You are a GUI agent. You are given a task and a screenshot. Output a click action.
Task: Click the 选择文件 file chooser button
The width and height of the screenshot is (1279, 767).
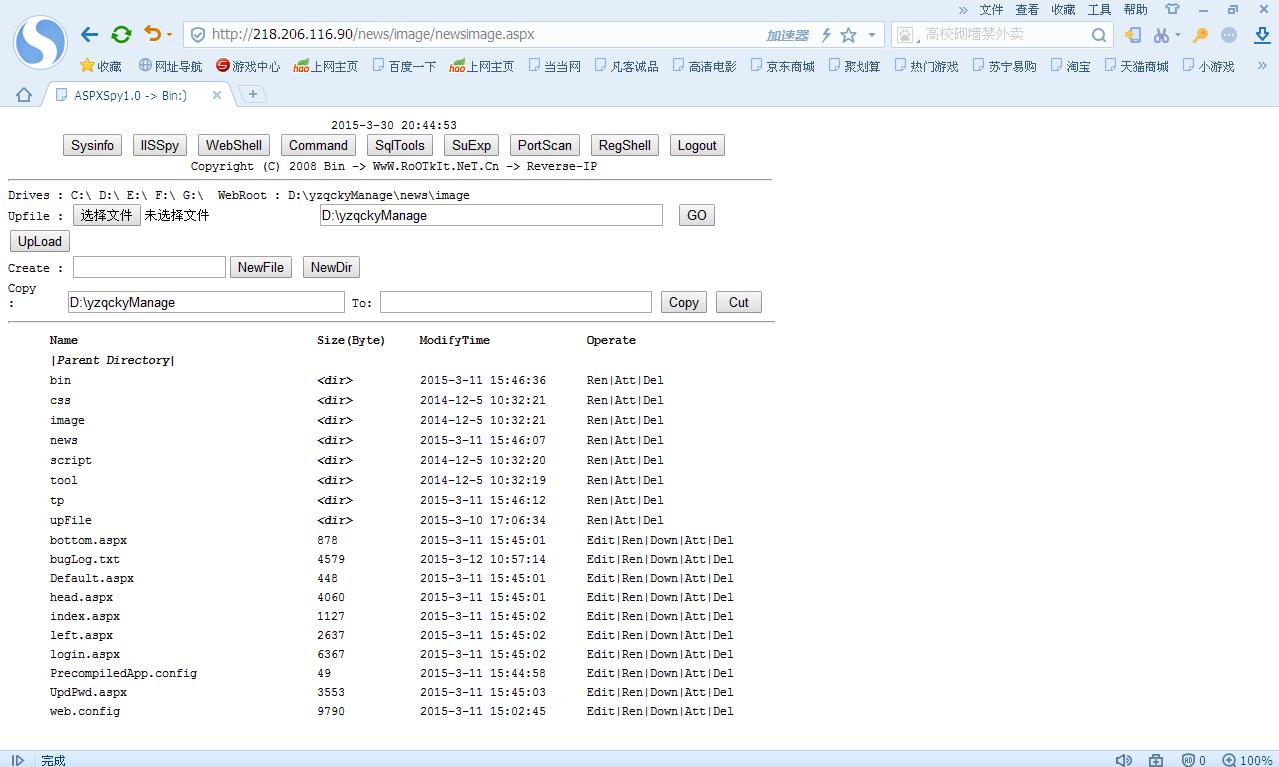[107, 215]
